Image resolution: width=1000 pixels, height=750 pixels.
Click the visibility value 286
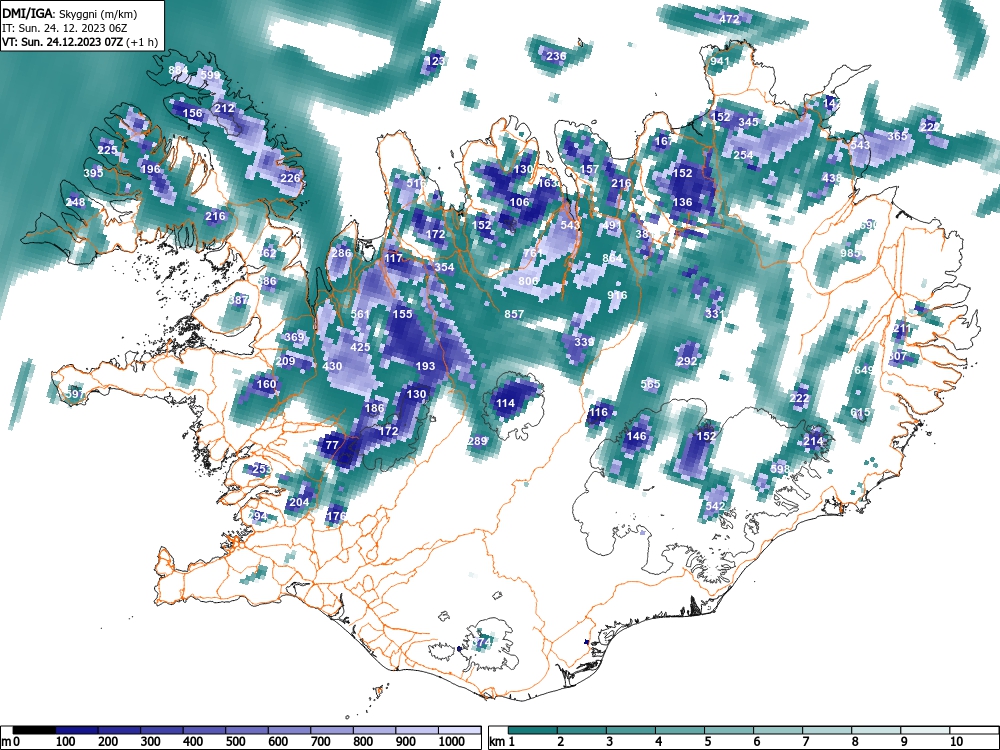coord(341,253)
